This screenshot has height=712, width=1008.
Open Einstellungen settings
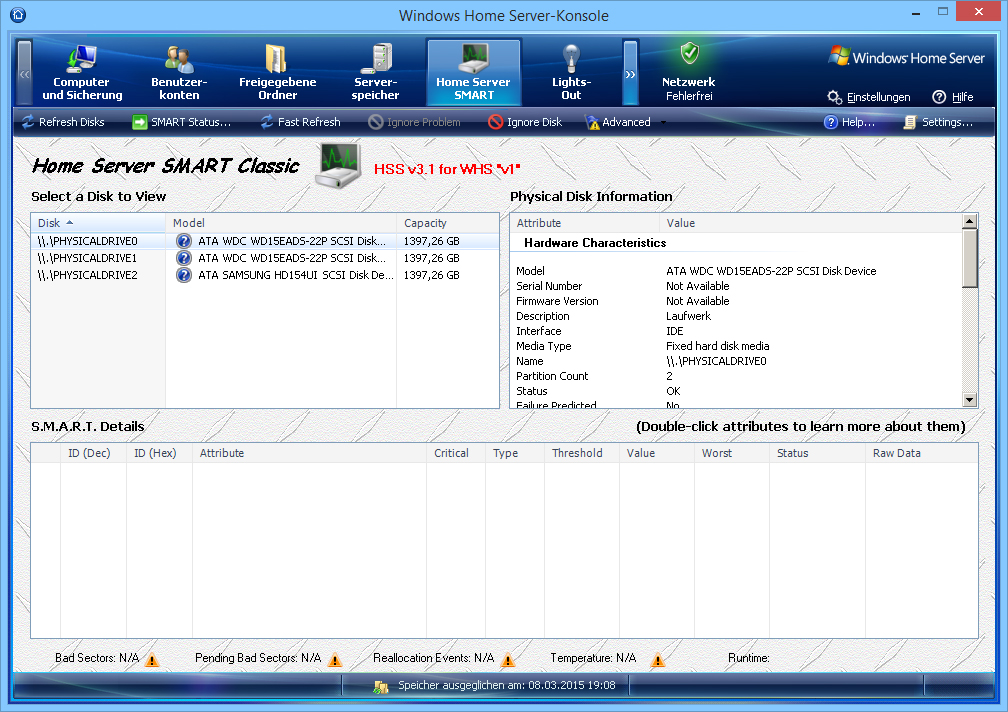pyautogui.click(x=878, y=97)
